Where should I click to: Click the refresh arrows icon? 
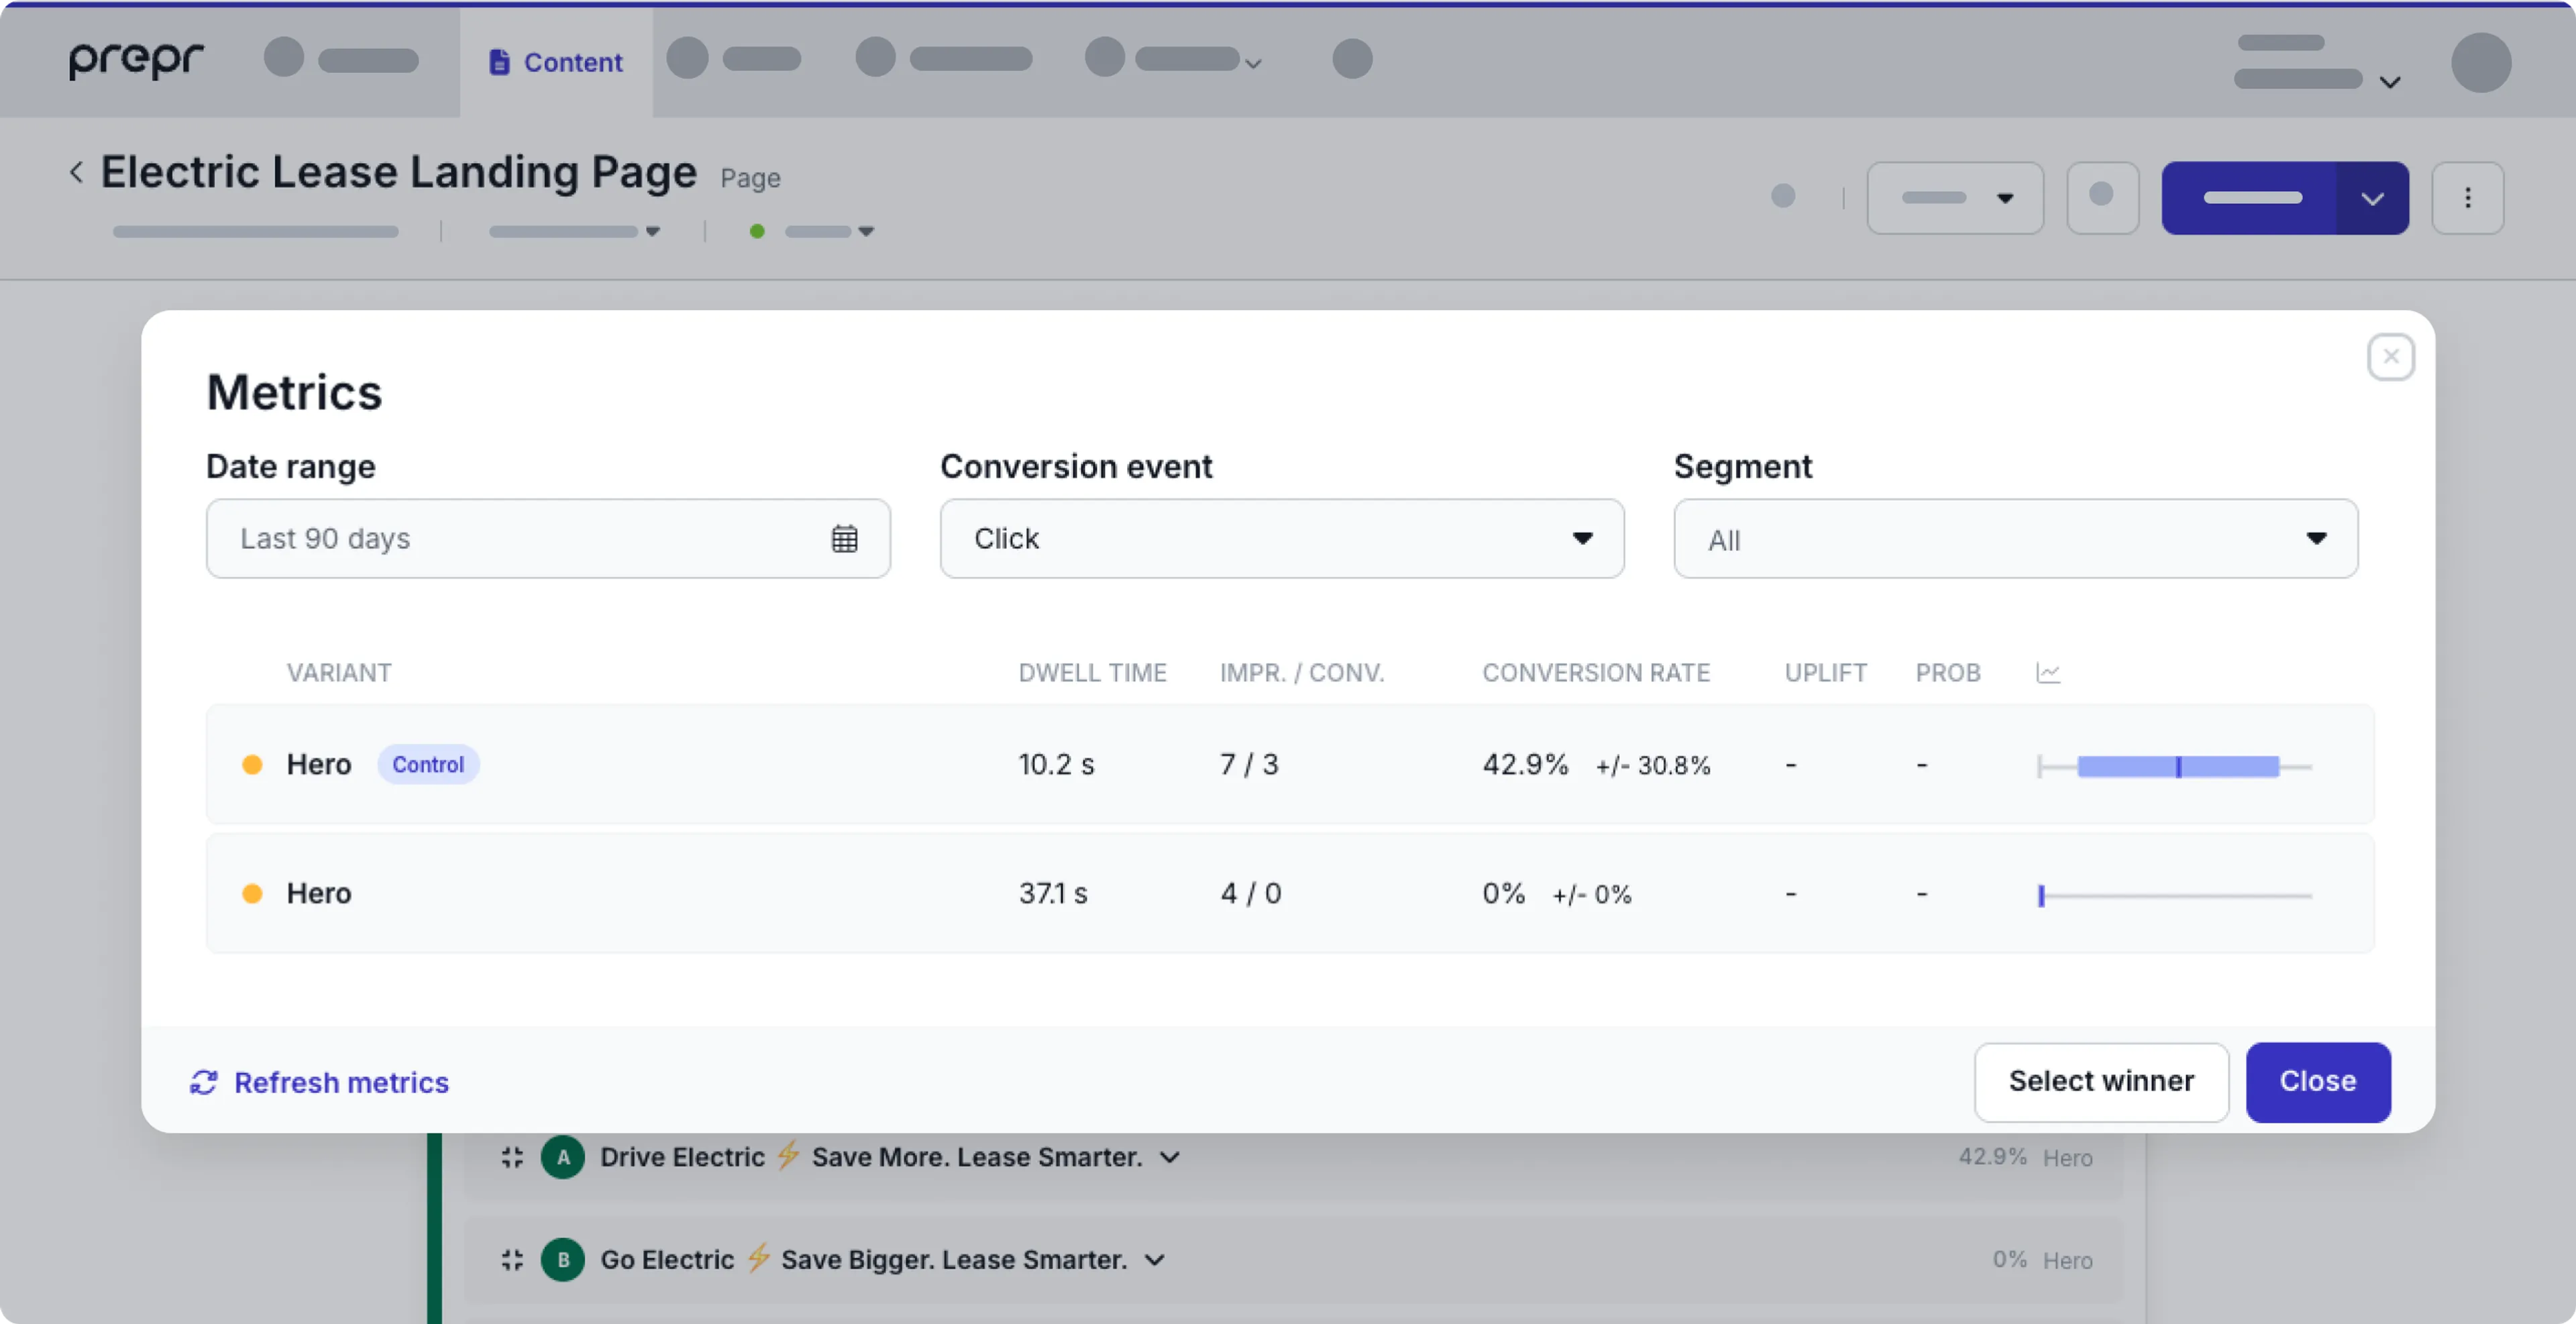[204, 1082]
